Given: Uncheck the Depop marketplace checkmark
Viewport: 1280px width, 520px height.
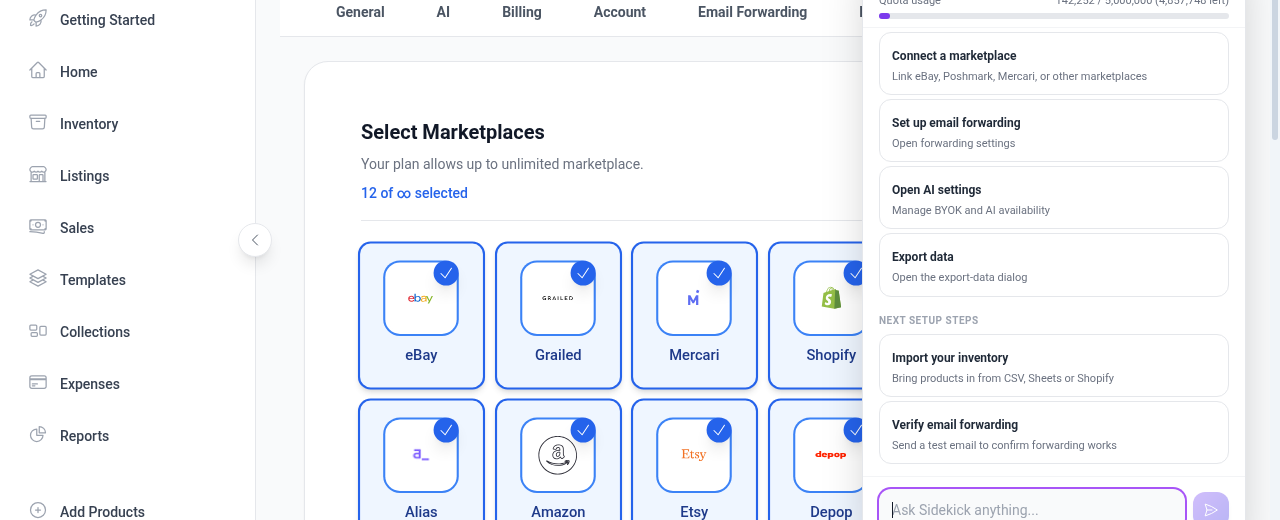Looking at the screenshot, I should [x=853, y=430].
